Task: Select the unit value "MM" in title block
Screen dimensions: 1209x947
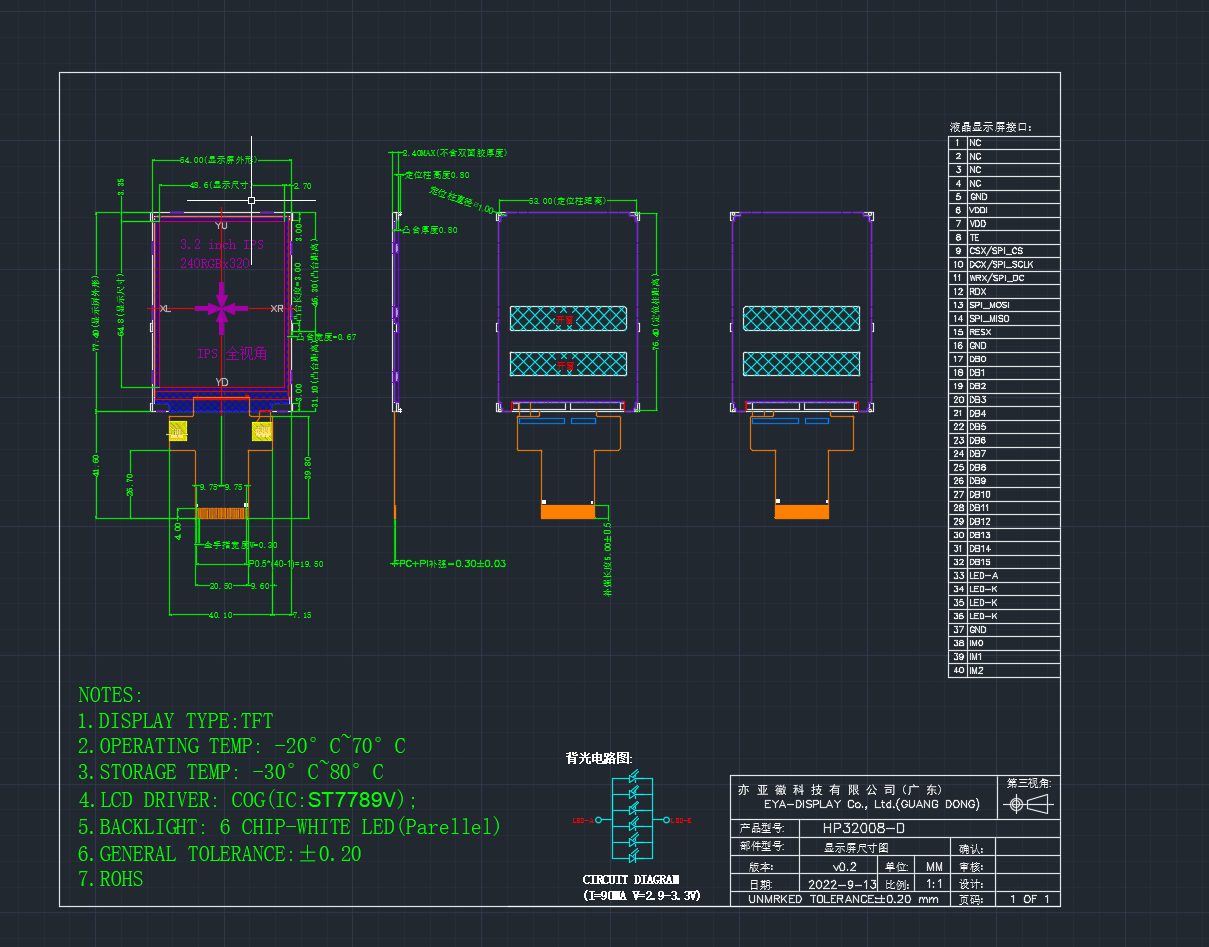Action: [x=933, y=867]
